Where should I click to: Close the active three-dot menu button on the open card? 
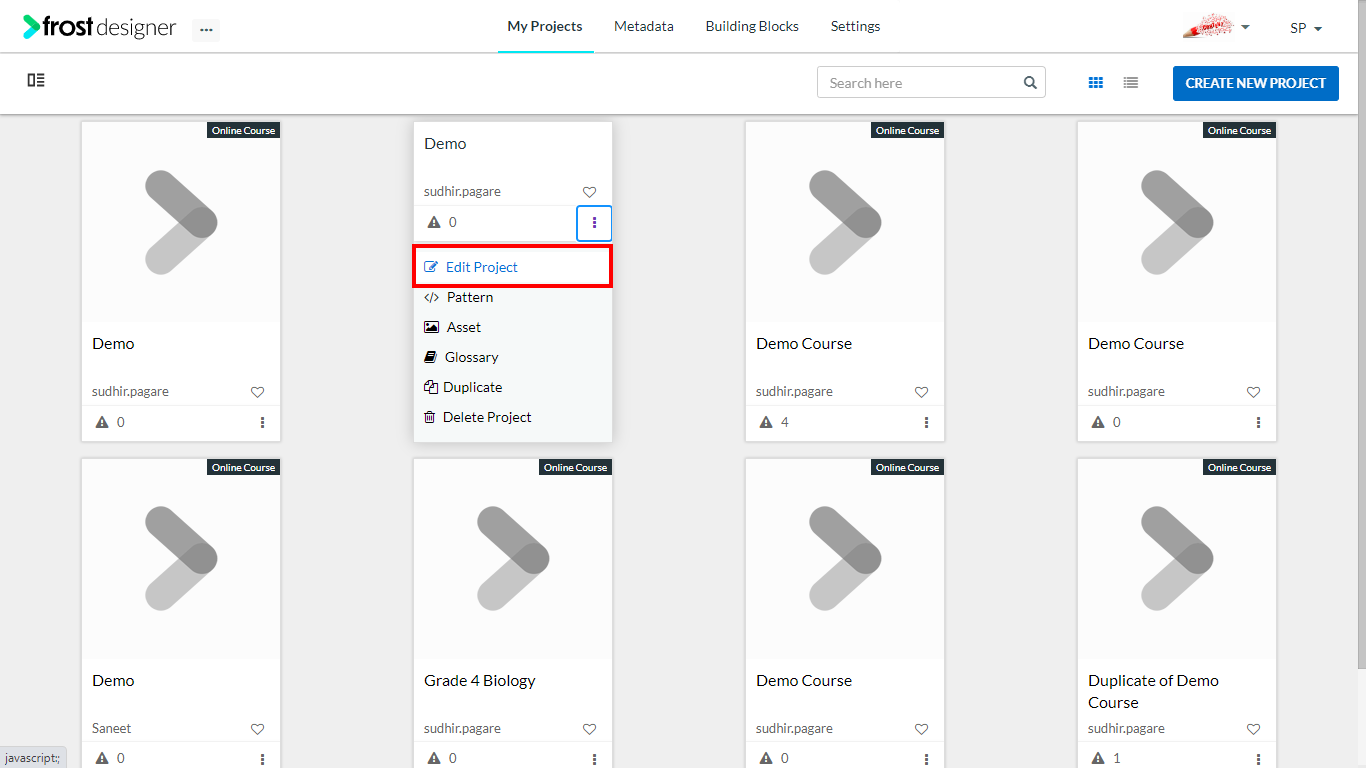point(594,222)
